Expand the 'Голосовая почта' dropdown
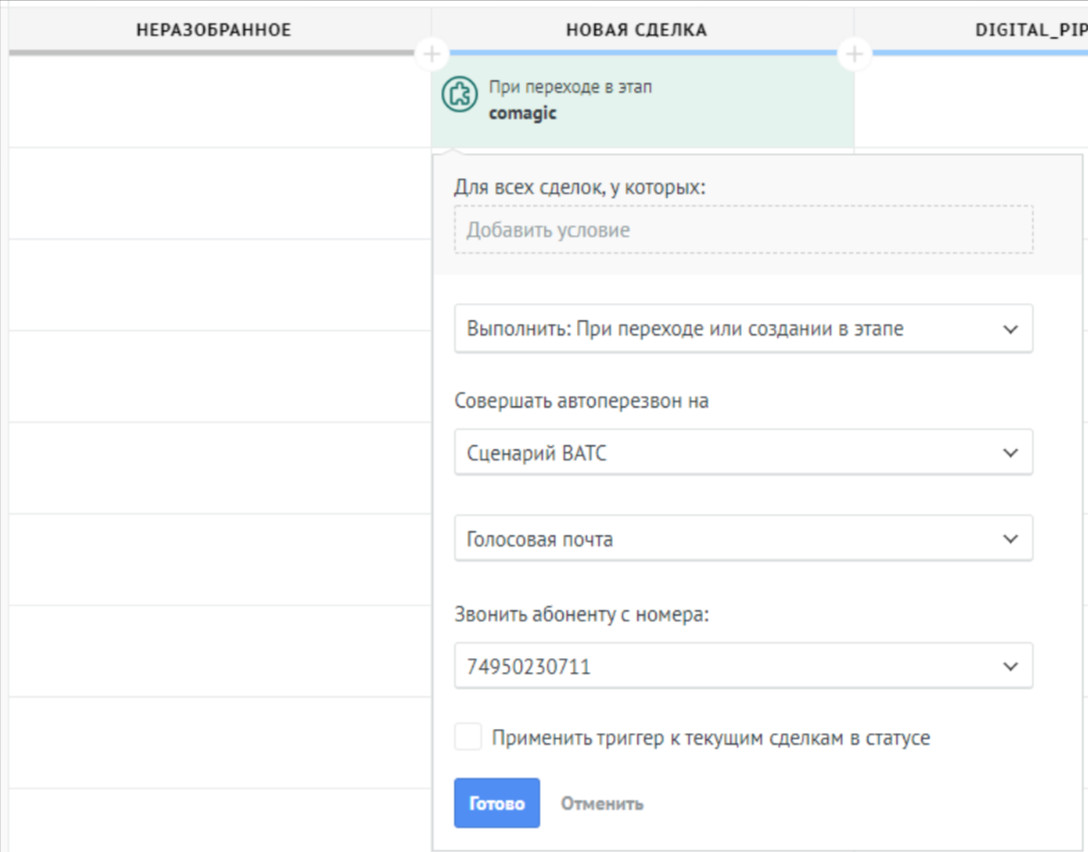The image size is (1088, 852). pos(743,538)
